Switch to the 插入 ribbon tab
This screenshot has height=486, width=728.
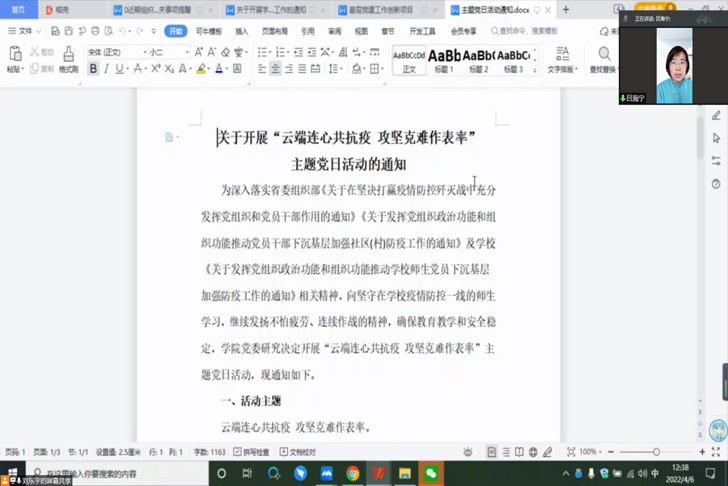tap(242, 31)
